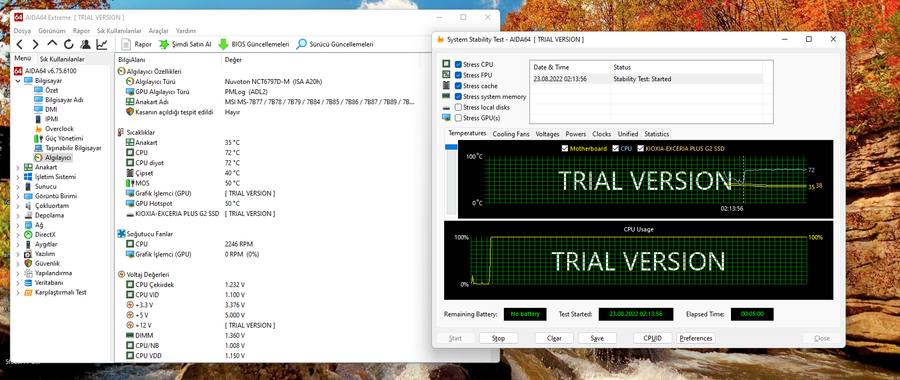Click the Rapor toolbar button

[137, 44]
